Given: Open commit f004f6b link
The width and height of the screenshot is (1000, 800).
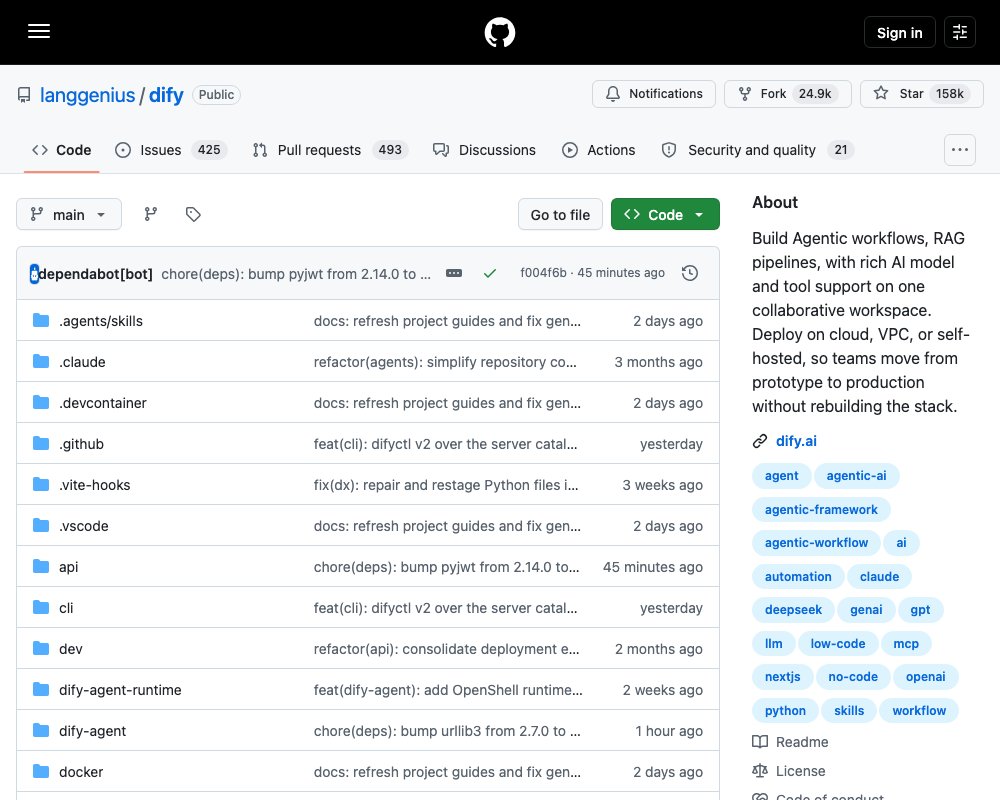Looking at the screenshot, I should [x=543, y=272].
